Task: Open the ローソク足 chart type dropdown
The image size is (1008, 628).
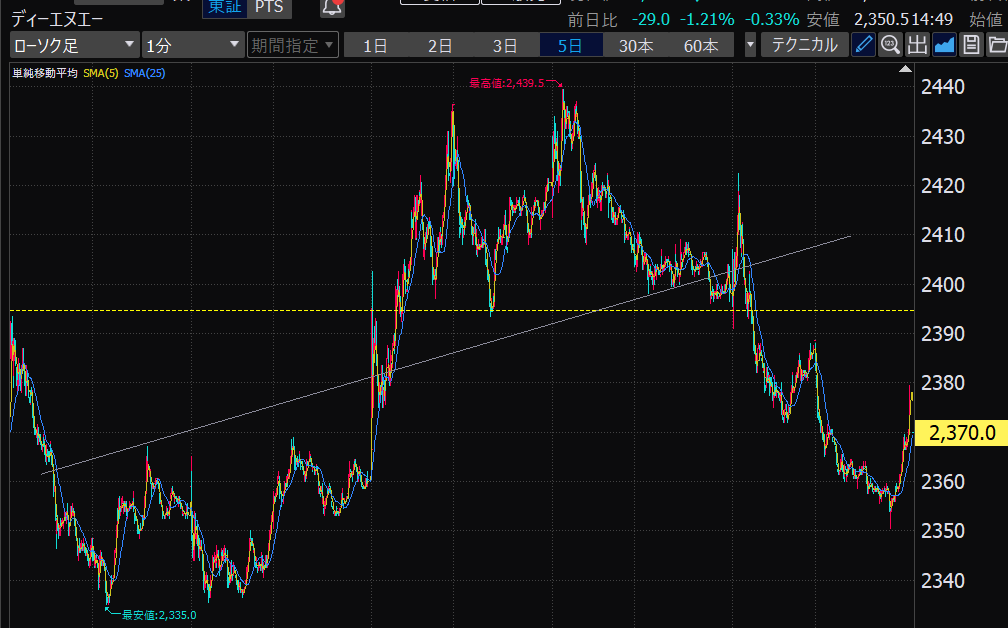Action: click(x=75, y=46)
